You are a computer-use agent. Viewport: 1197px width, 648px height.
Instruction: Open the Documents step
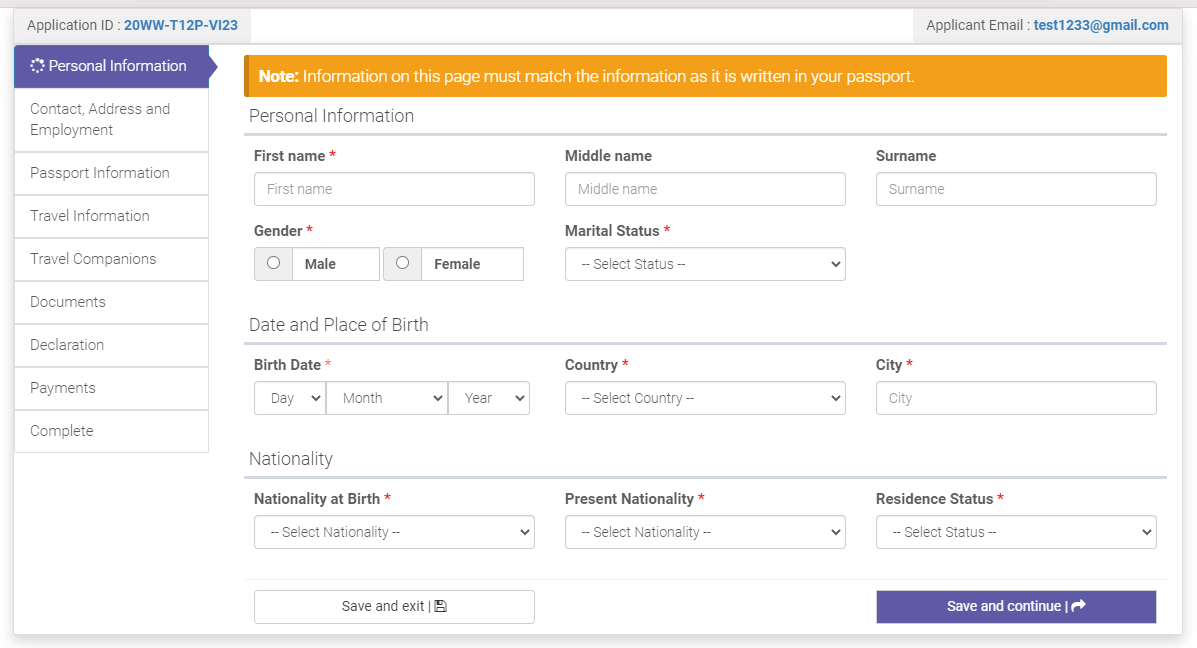pyautogui.click(x=111, y=302)
